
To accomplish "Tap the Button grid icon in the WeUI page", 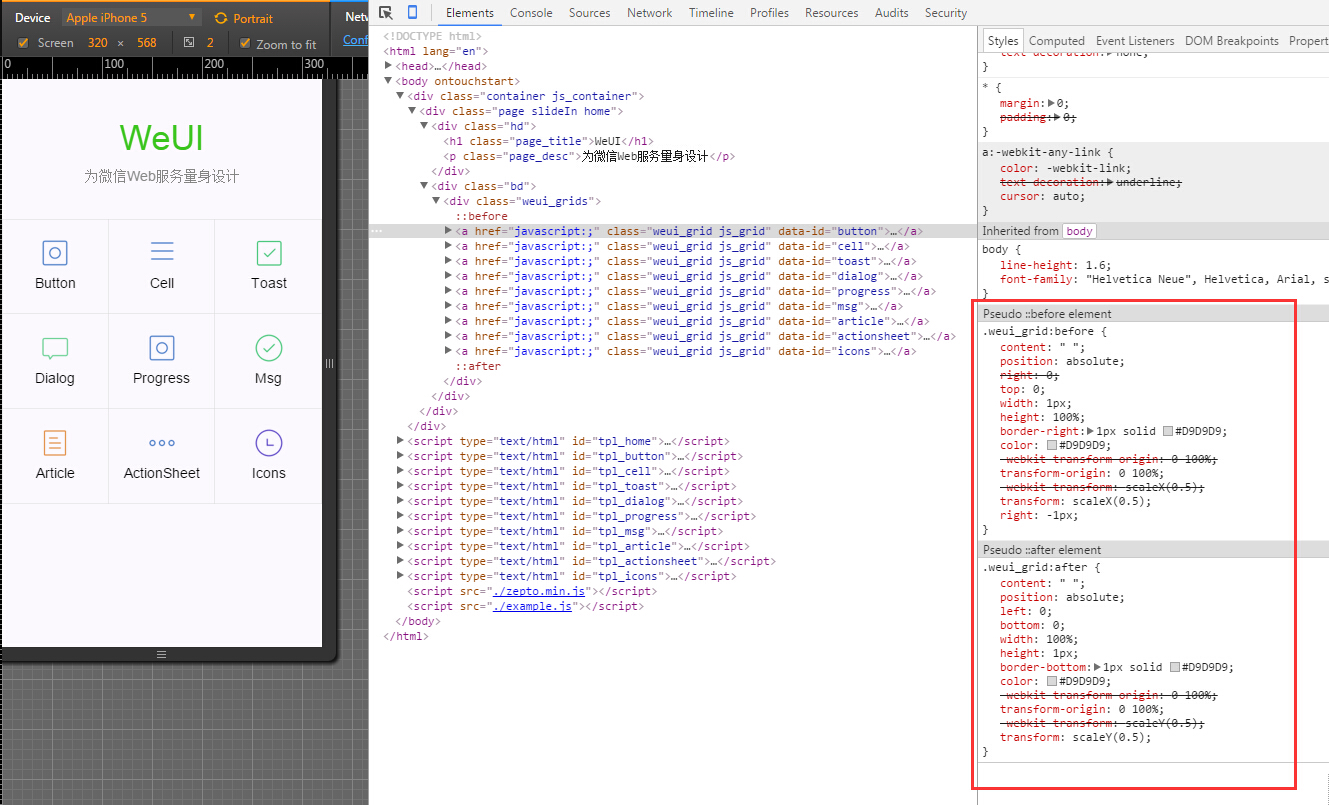I will pos(55,252).
